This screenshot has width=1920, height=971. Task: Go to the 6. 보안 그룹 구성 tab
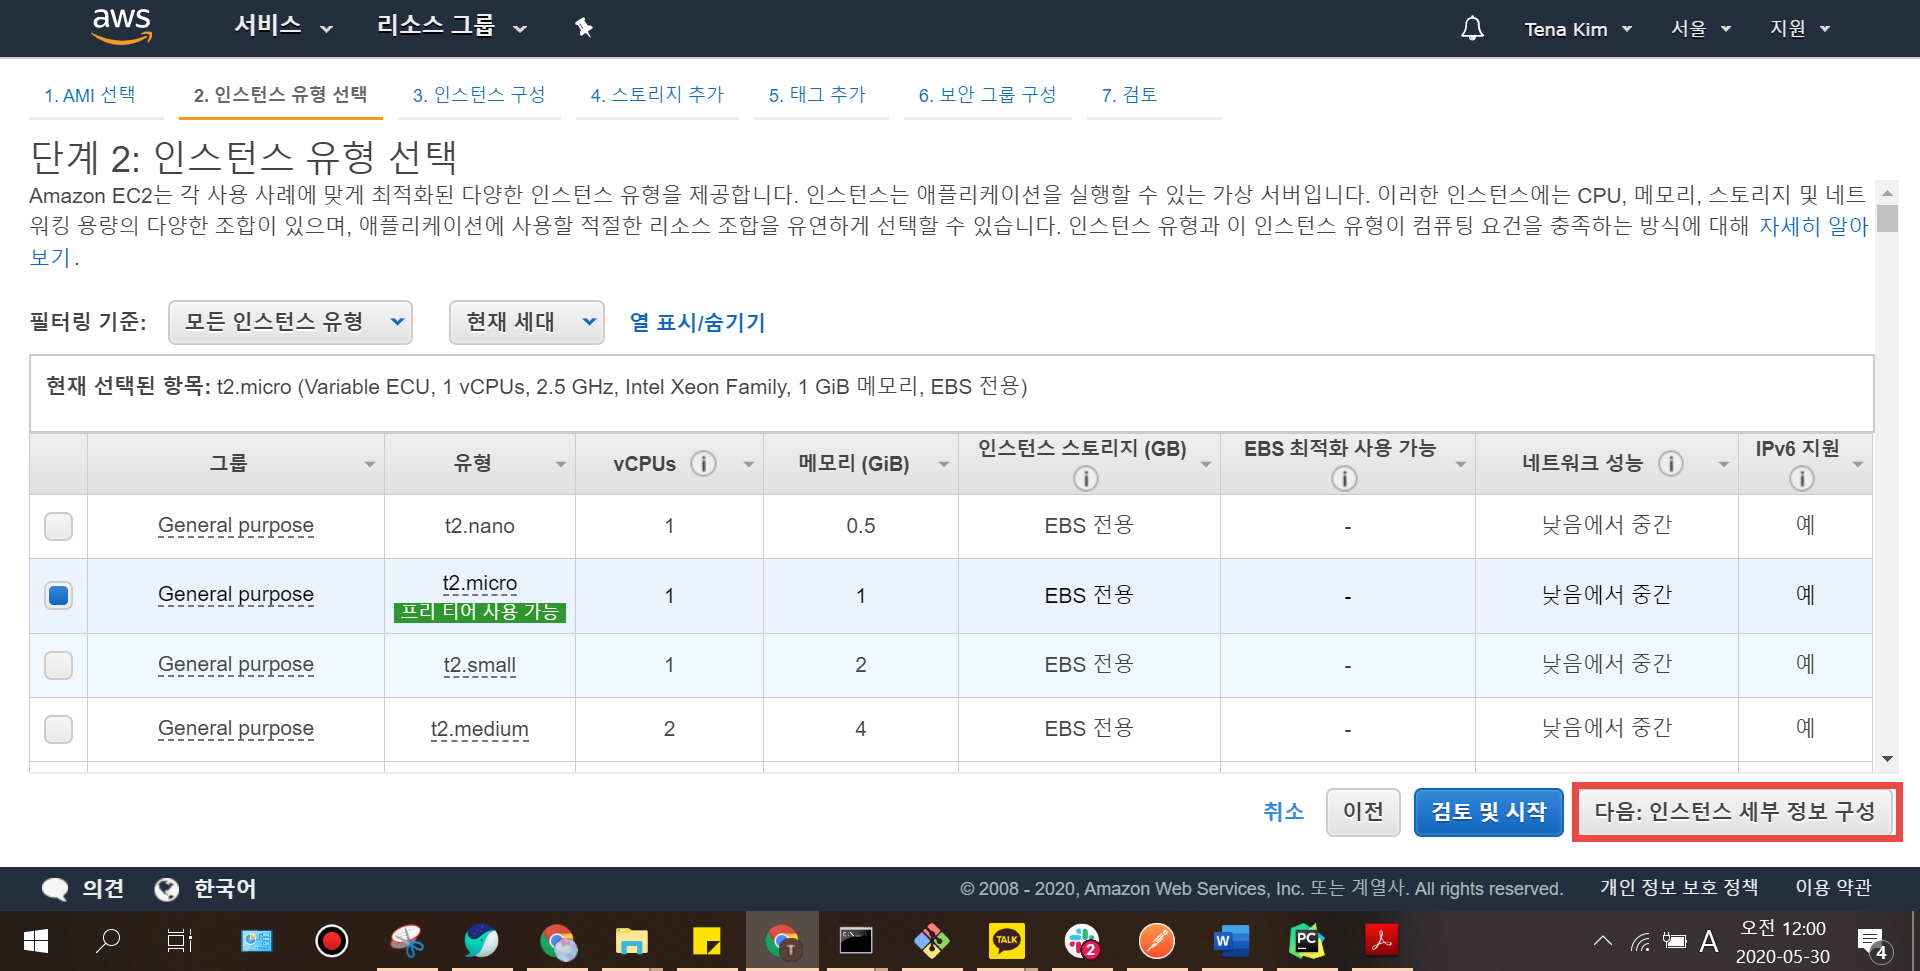point(988,95)
